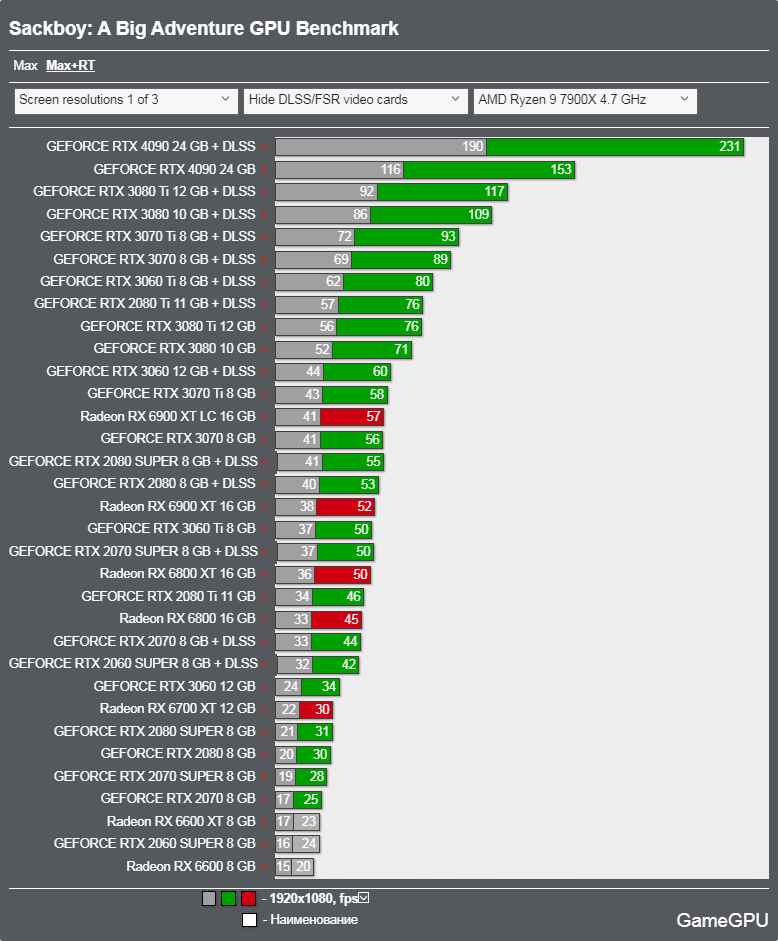This screenshot has height=941, width=778.
Task: Click the GEFORCE RTX 2070 8 GB label
Action: tap(178, 798)
